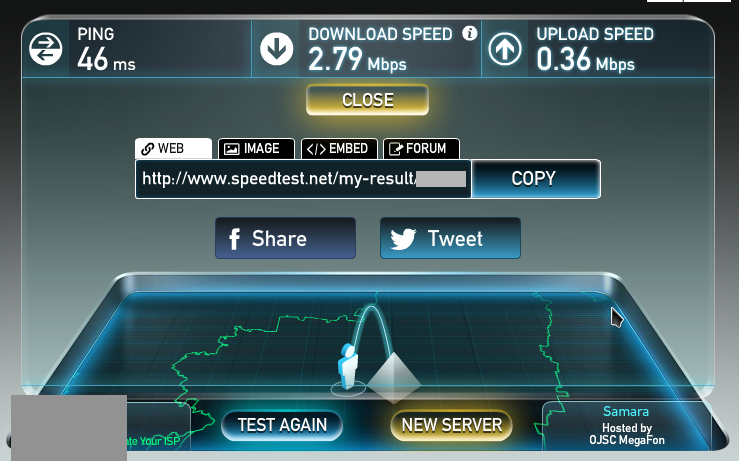The image size is (739, 461).
Task: Start TEST AGAIN
Action: pos(282,425)
